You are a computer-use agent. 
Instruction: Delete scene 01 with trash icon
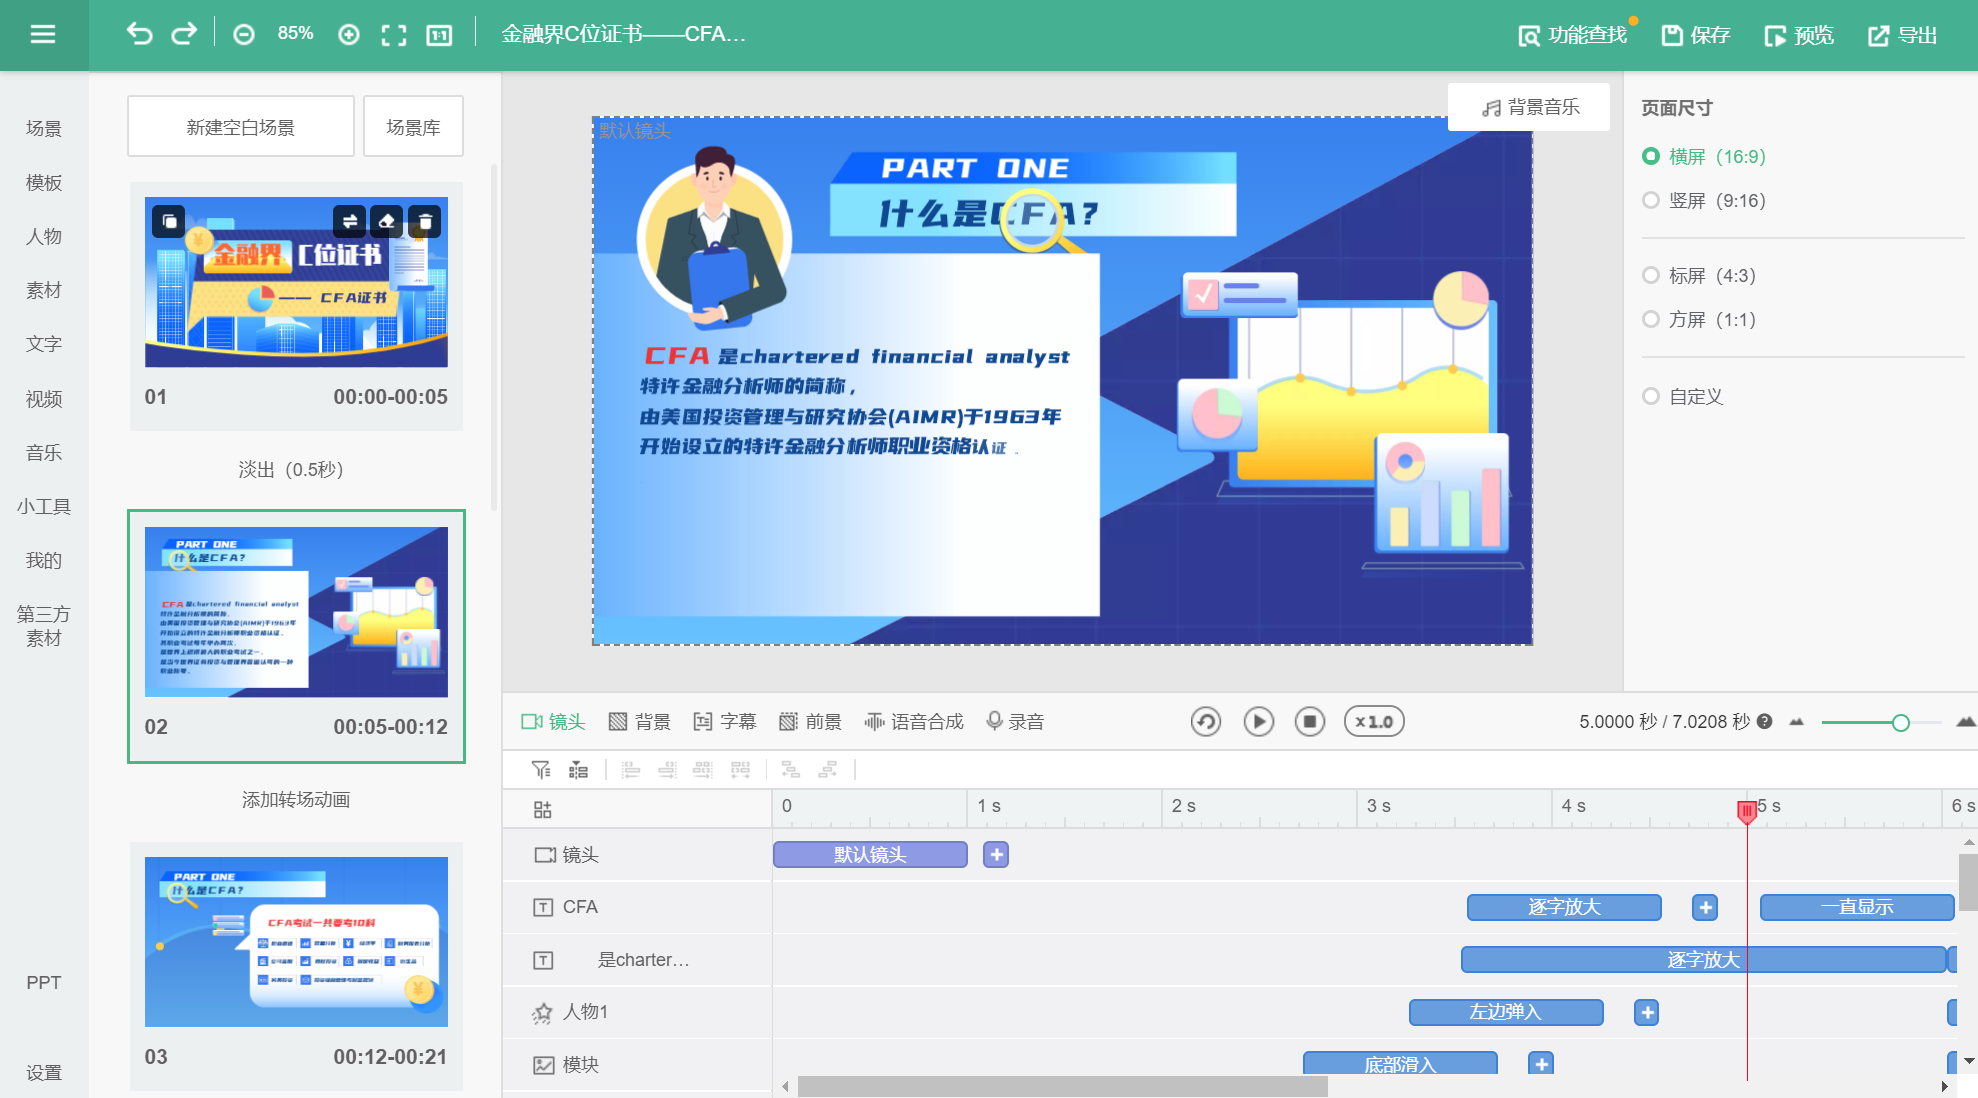pyautogui.click(x=425, y=221)
